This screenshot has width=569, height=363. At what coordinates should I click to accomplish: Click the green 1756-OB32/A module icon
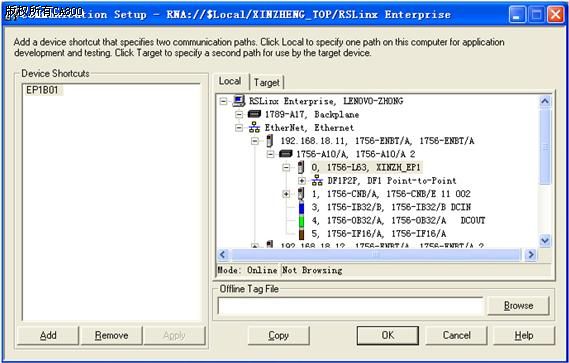coord(301,220)
